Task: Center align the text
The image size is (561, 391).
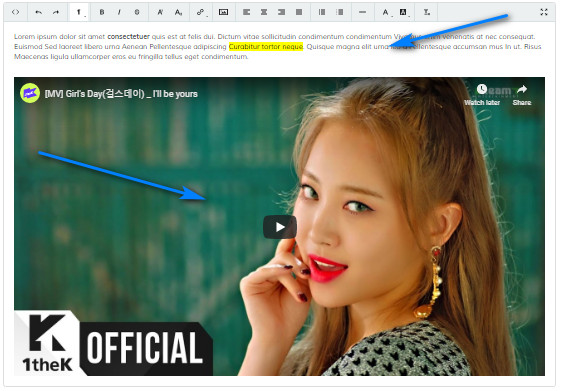Action: click(x=264, y=12)
